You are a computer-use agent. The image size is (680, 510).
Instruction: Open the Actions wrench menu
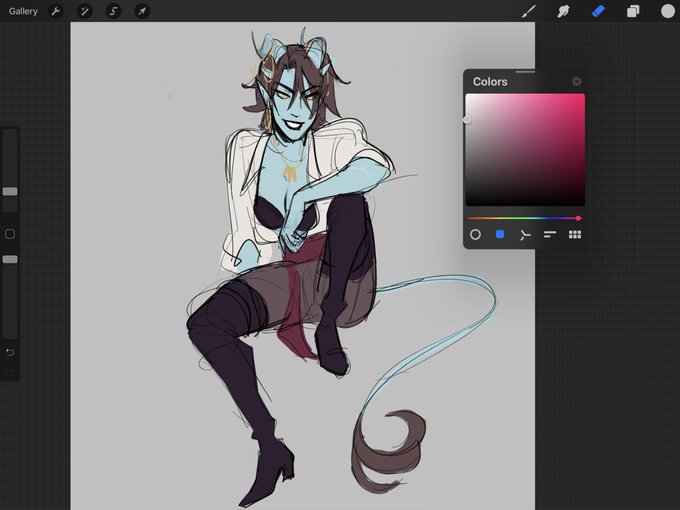tap(56, 11)
